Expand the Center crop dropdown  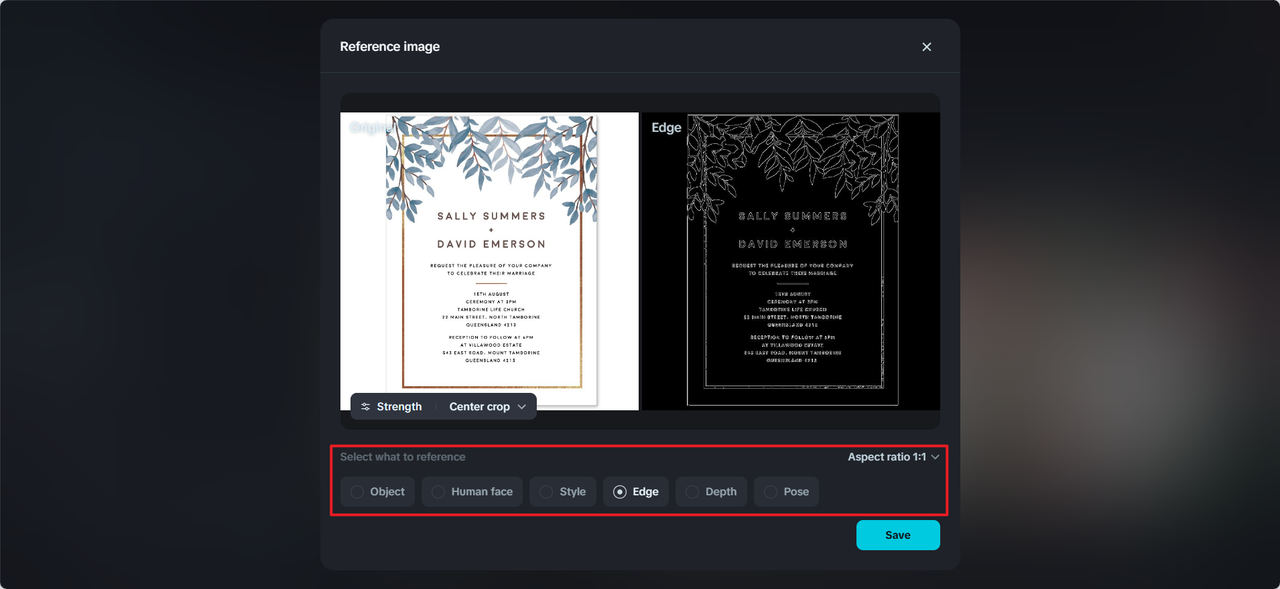[487, 407]
